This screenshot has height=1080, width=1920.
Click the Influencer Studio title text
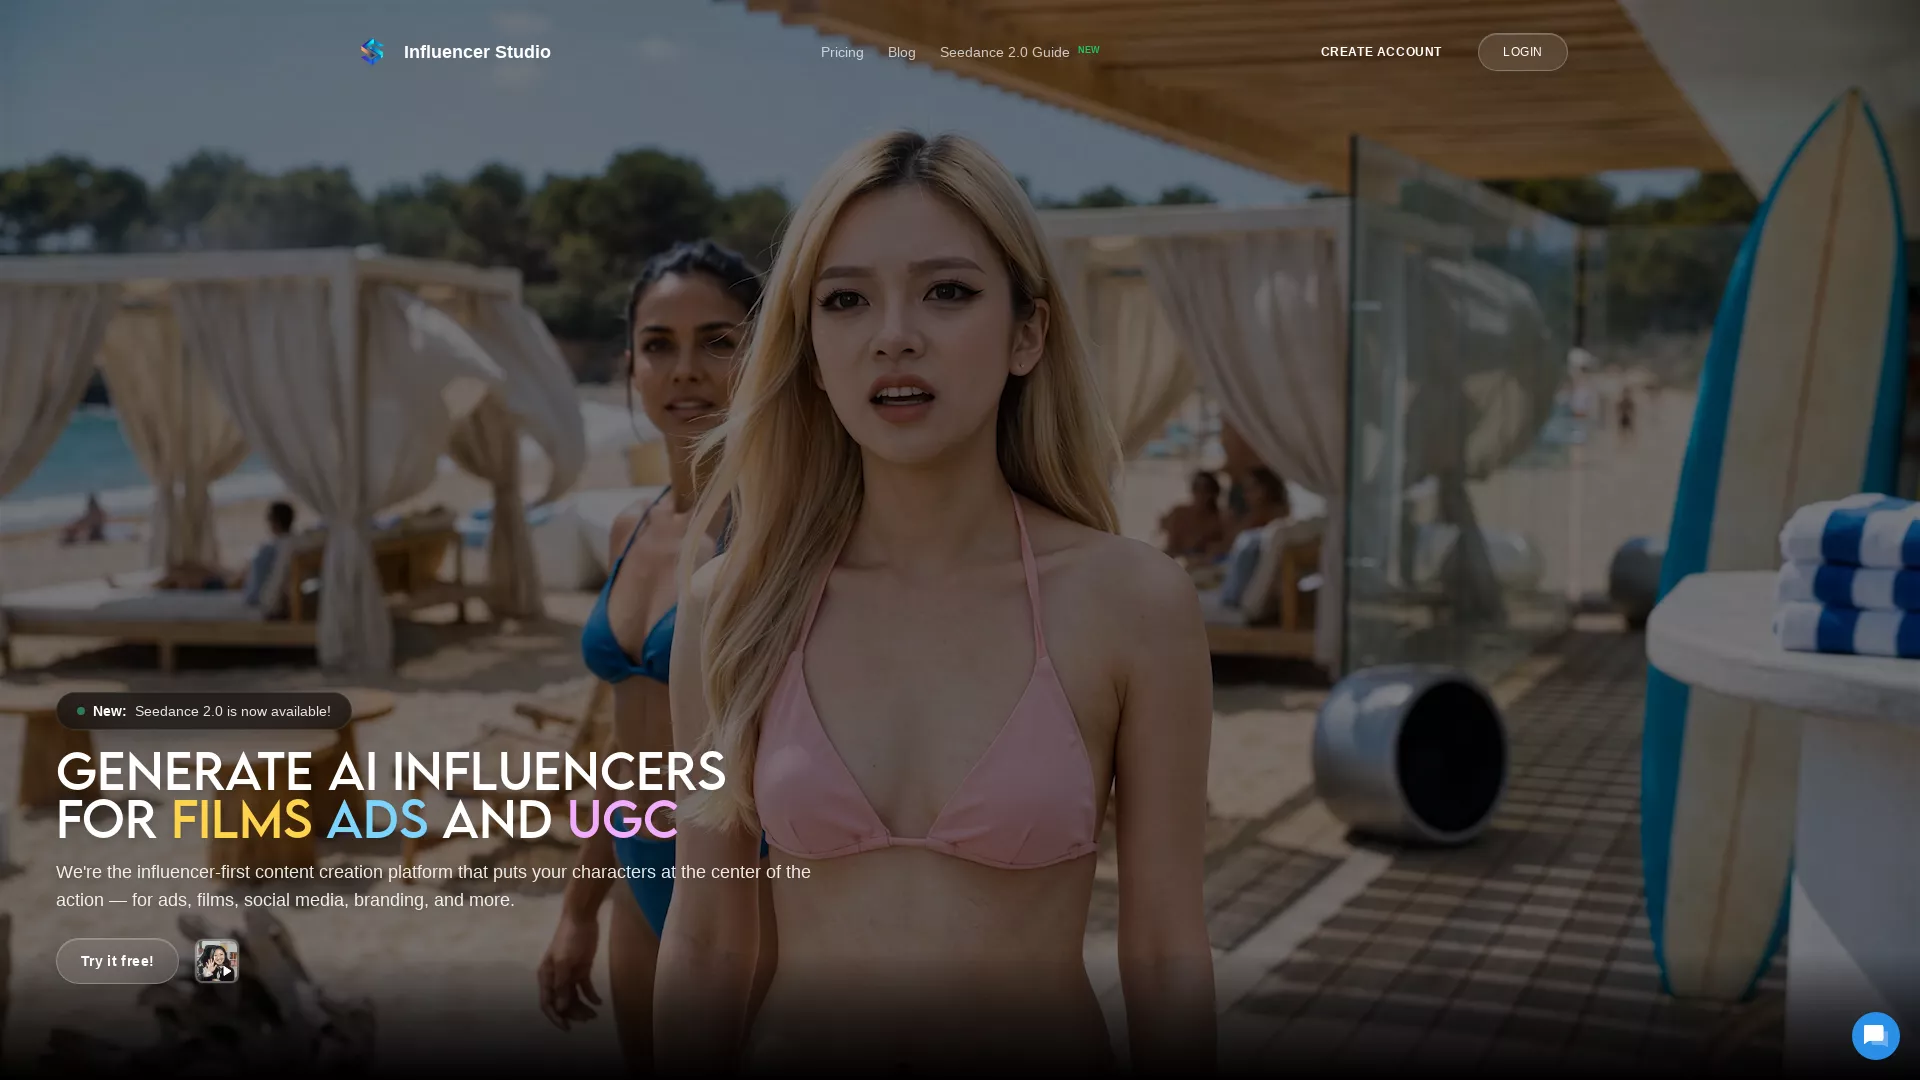click(x=477, y=51)
